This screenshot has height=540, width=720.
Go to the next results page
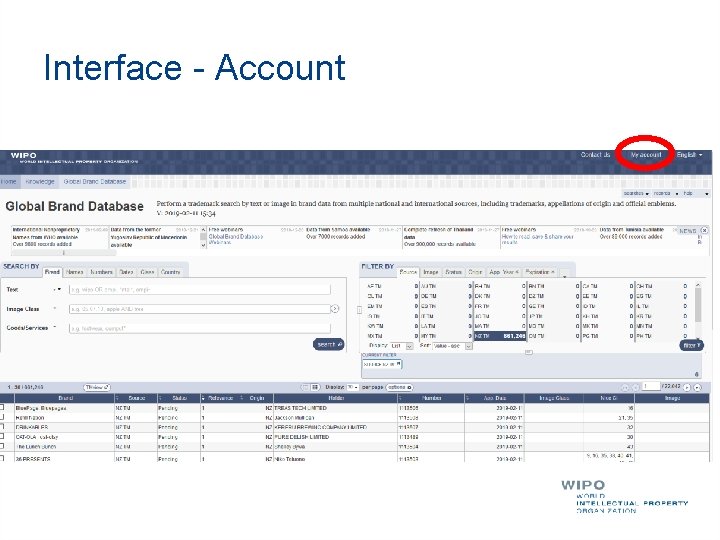tap(687, 388)
